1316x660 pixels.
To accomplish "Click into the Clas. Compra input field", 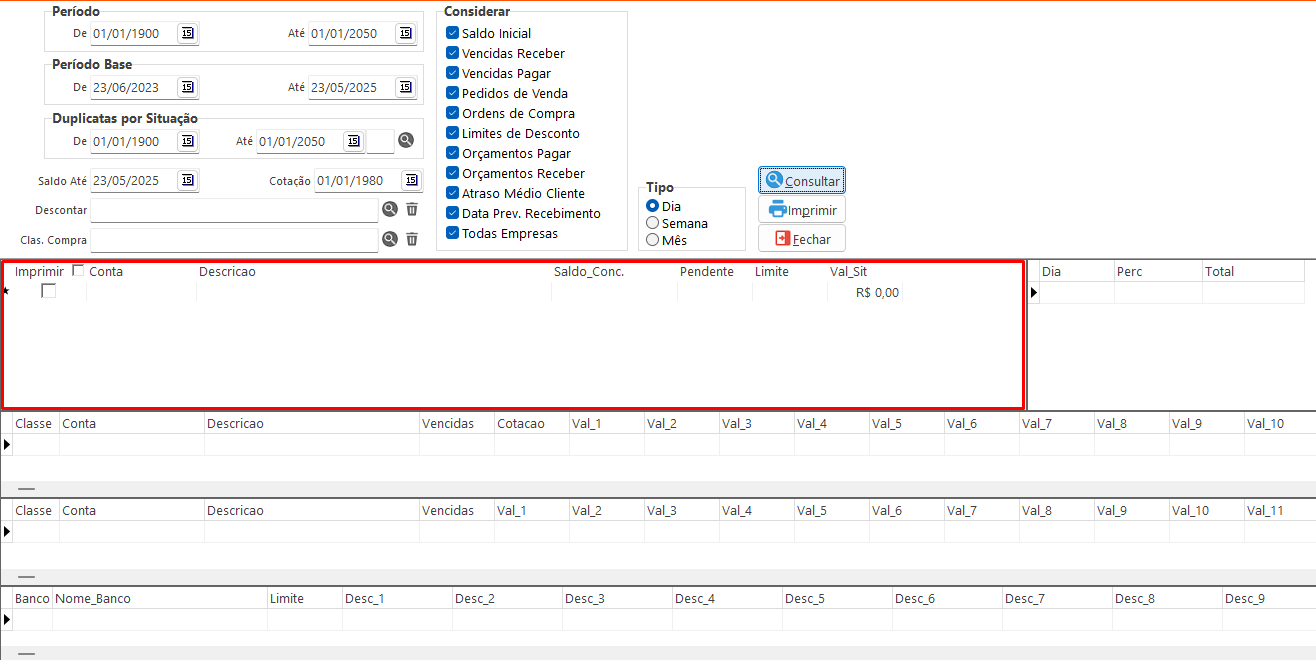I will 234,240.
